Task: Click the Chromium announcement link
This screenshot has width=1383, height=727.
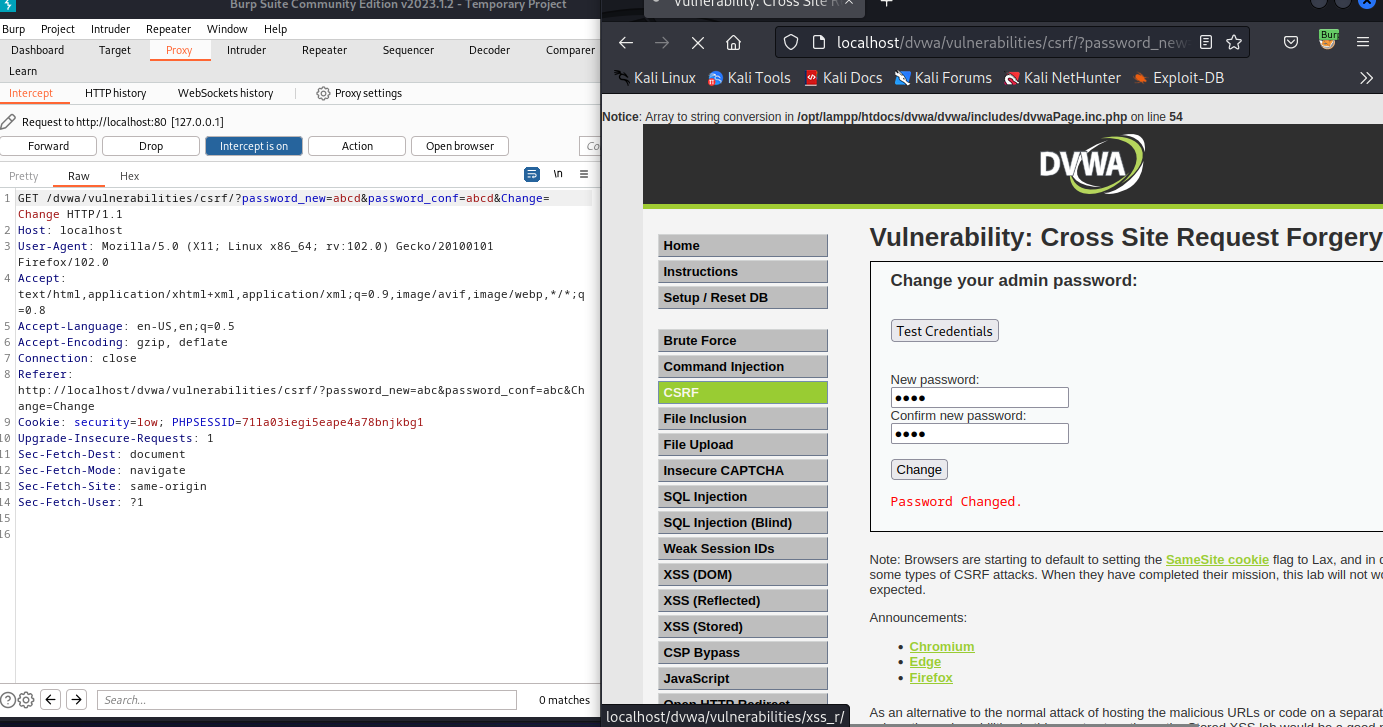Action: [x=942, y=647]
